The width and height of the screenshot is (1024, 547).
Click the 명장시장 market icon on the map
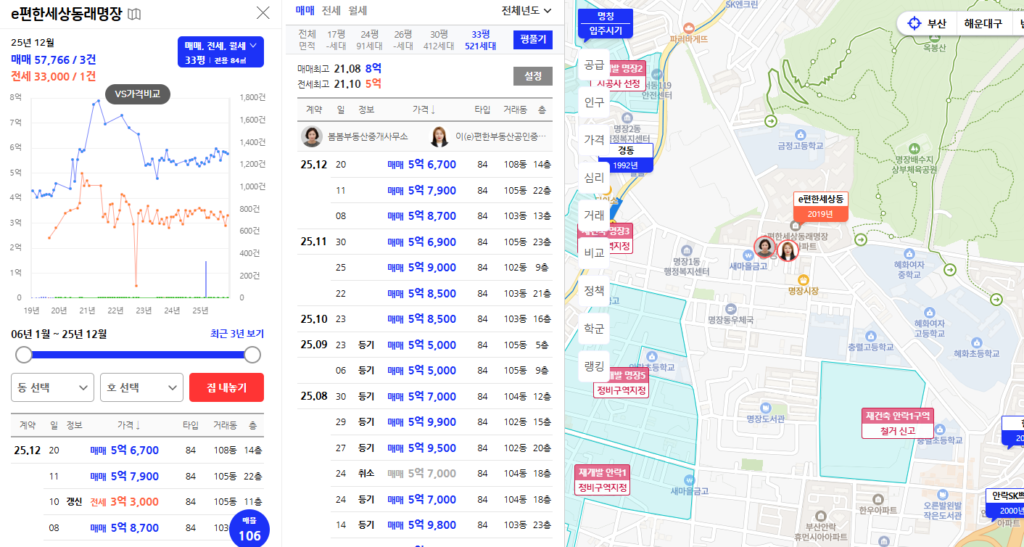click(803, 279)
